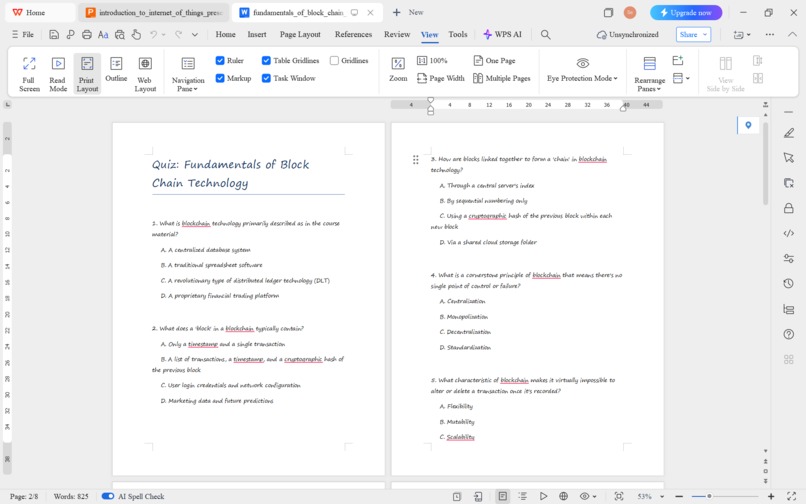
Task: Click the Save icon in quick toolbar
Action: 53,34
